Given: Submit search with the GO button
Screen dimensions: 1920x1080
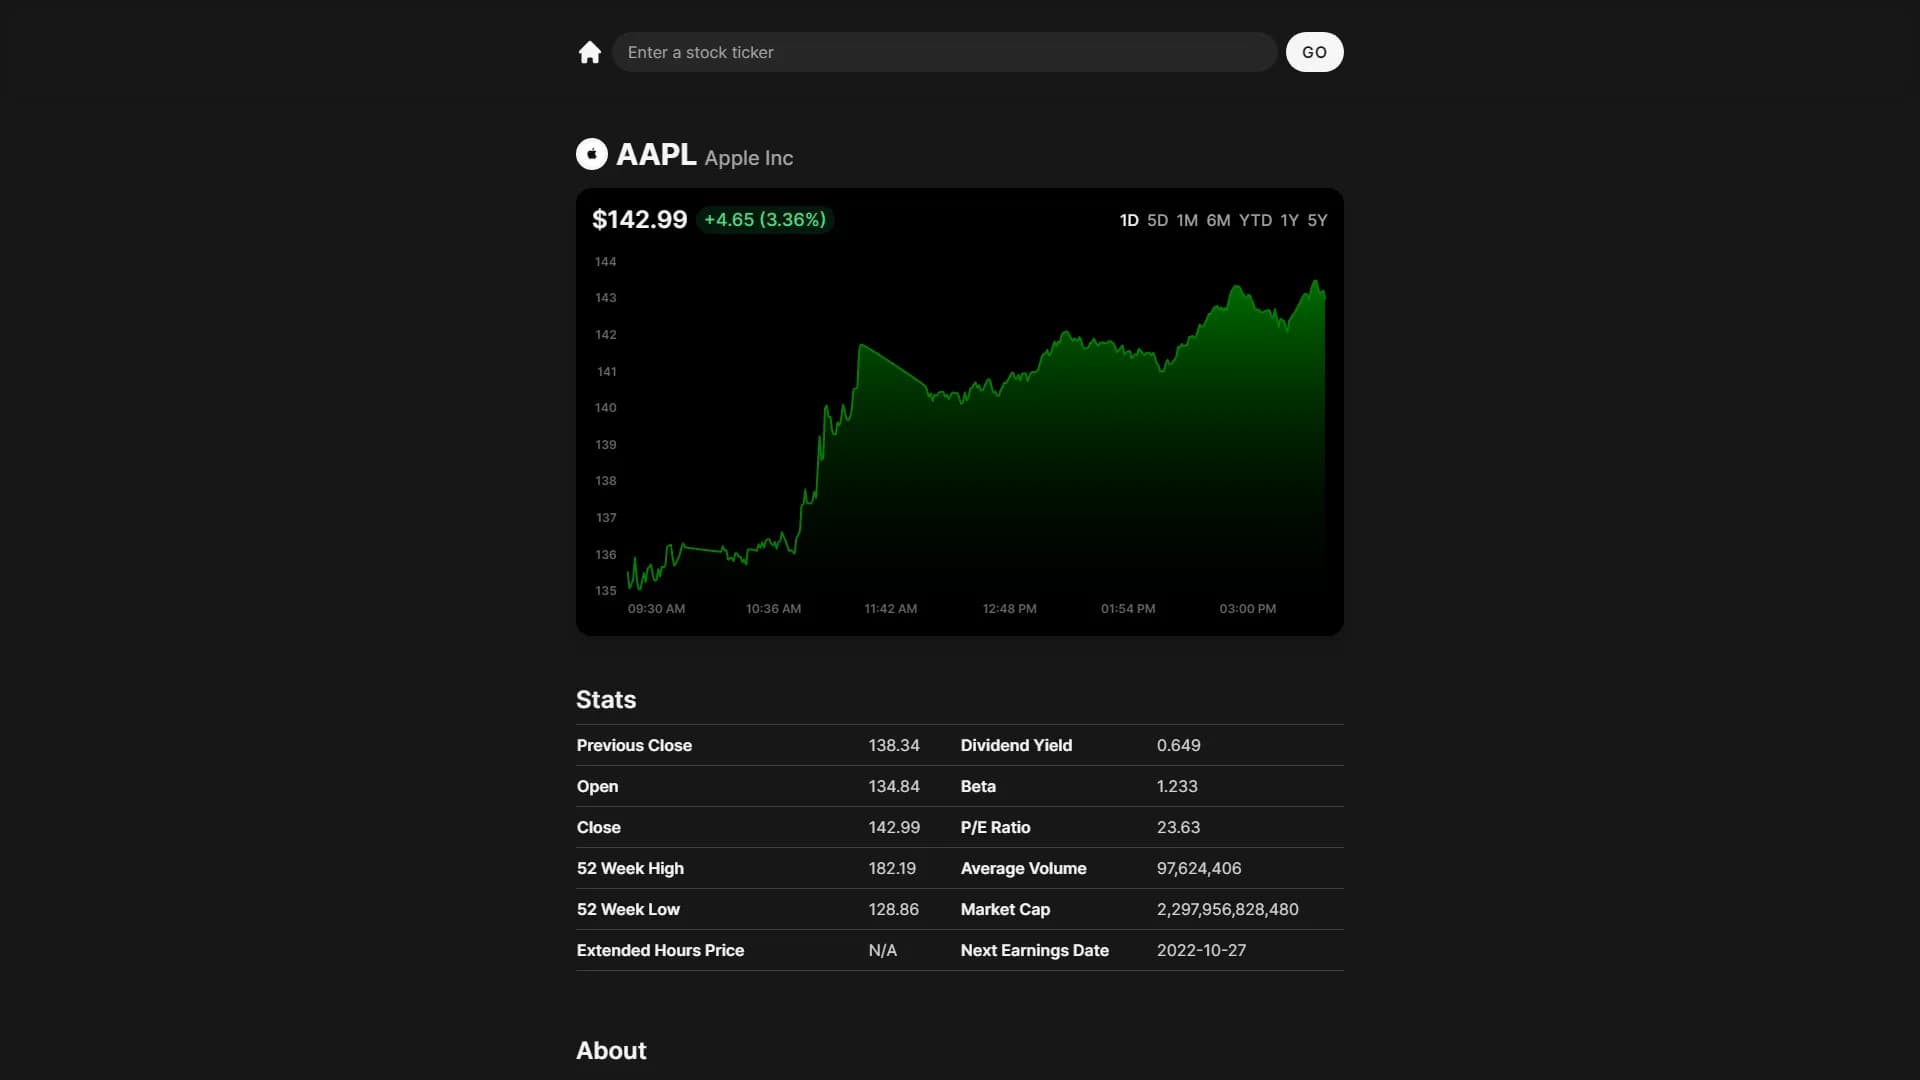Looking at the screenshot, I should click(1314, 52).
